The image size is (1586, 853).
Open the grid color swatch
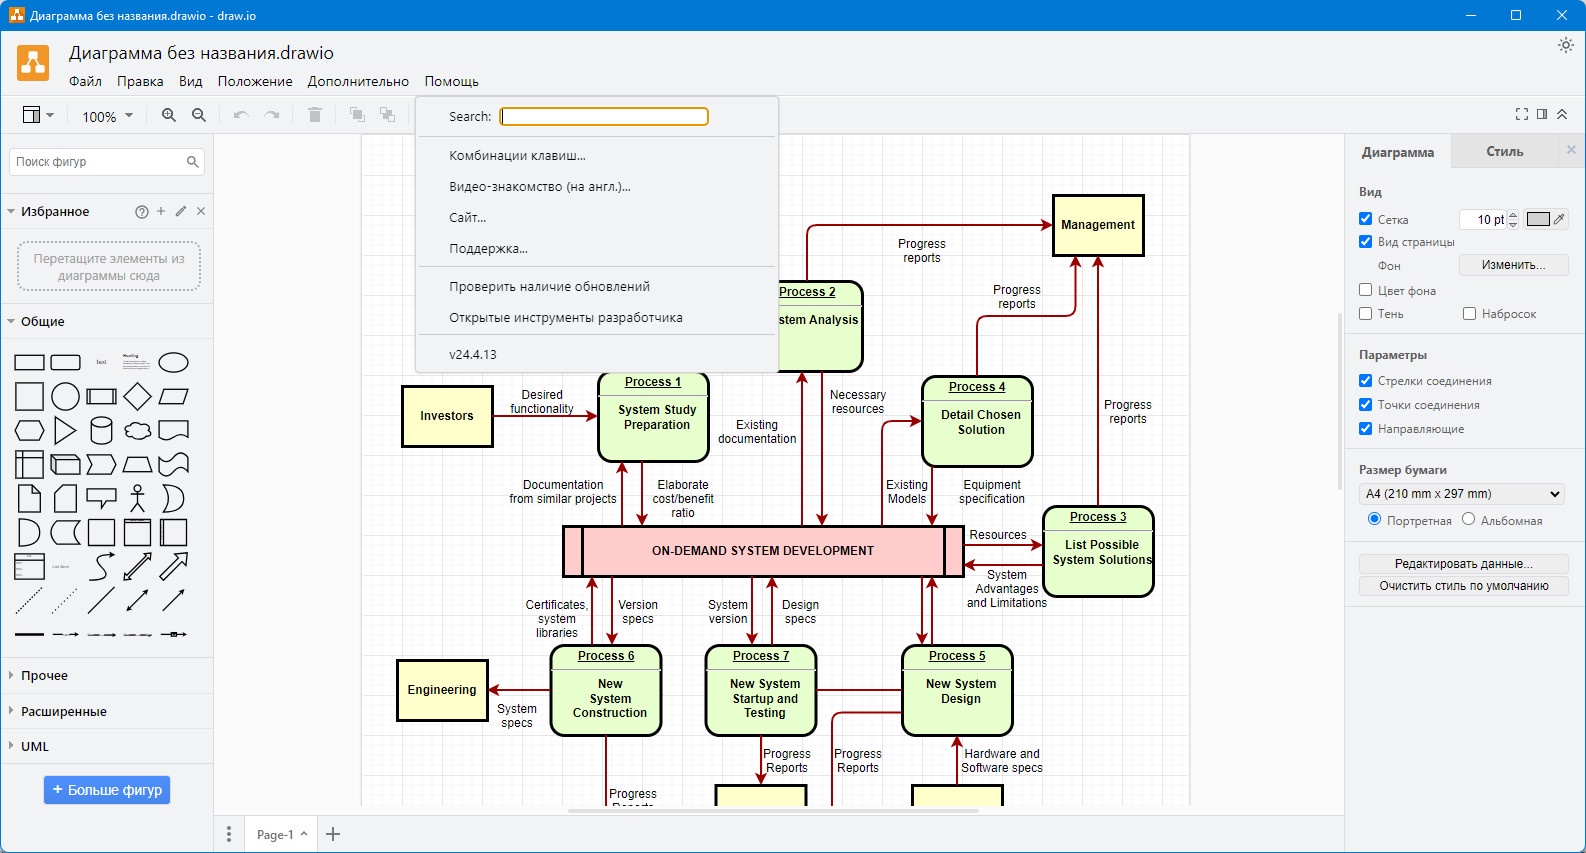pyautogui.click(x=1538, y=220)
